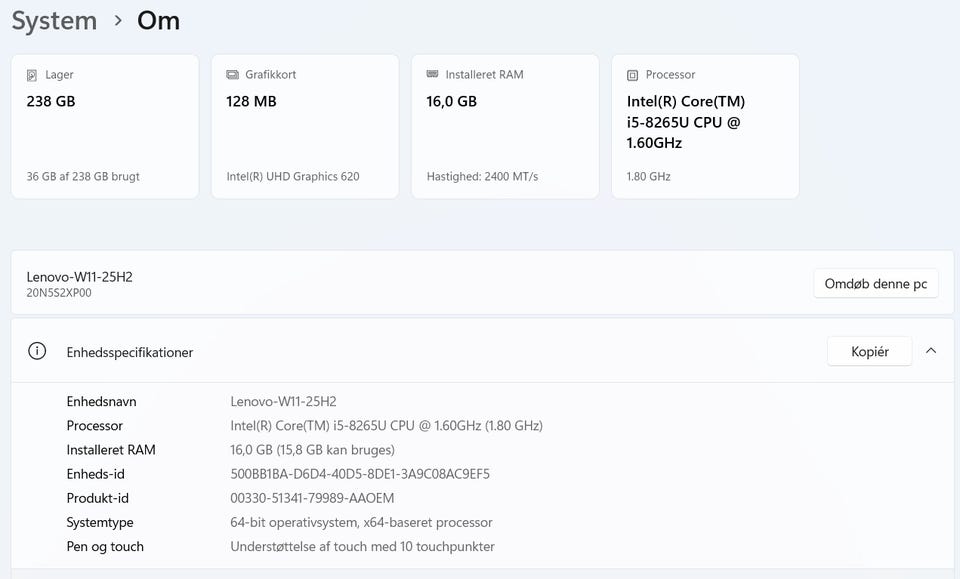Click the Omdøb denne pc button
Image resolution: width=960 pixels, height=579 pixels.
pyautogui.click(x=875, y=284)
